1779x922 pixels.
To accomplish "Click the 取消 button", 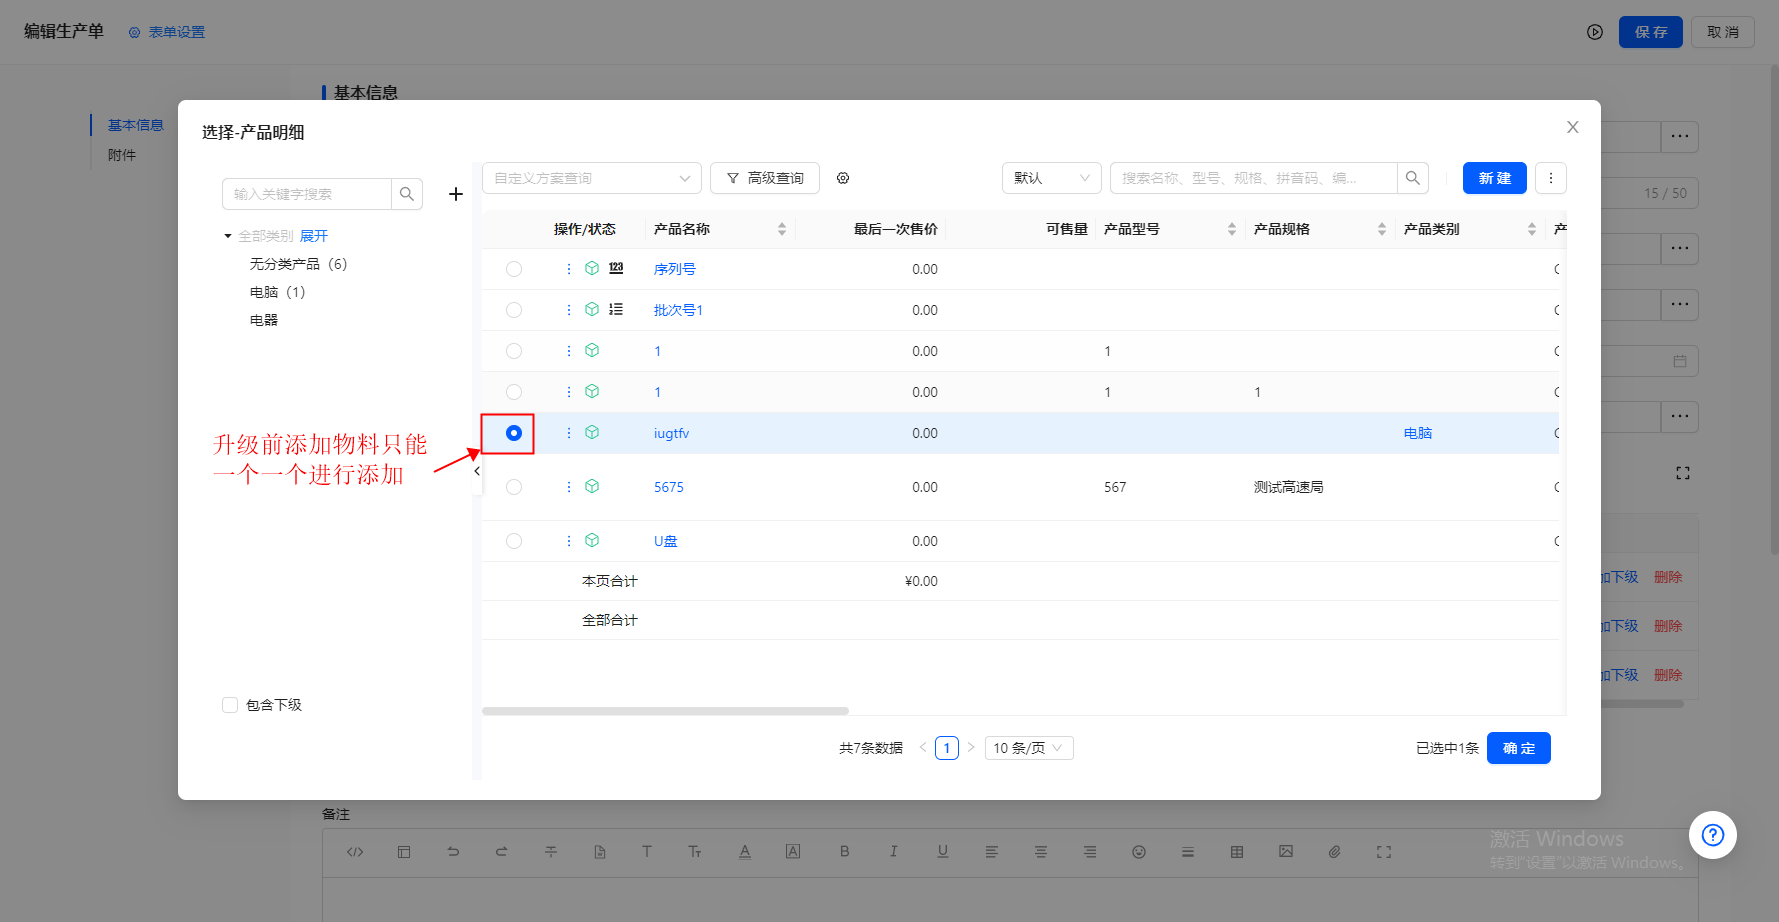I will (x=1723, y=32).
